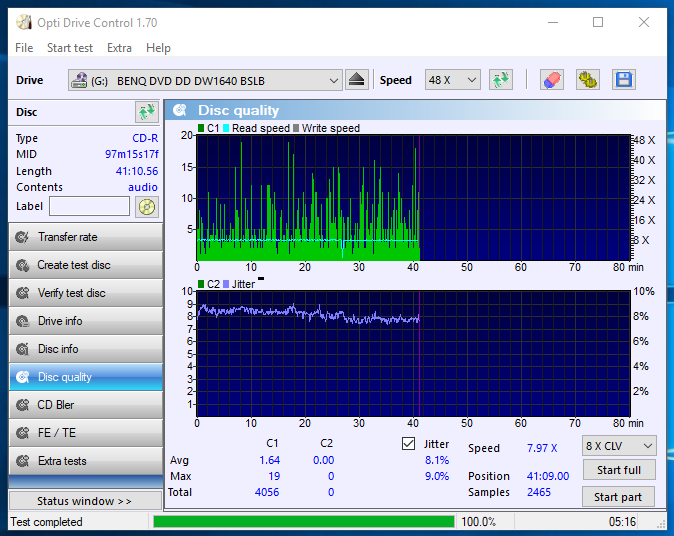Click the Disc quality header disc icon
The height and width of the screenshot is (536, 674).
tap(180, 110)
